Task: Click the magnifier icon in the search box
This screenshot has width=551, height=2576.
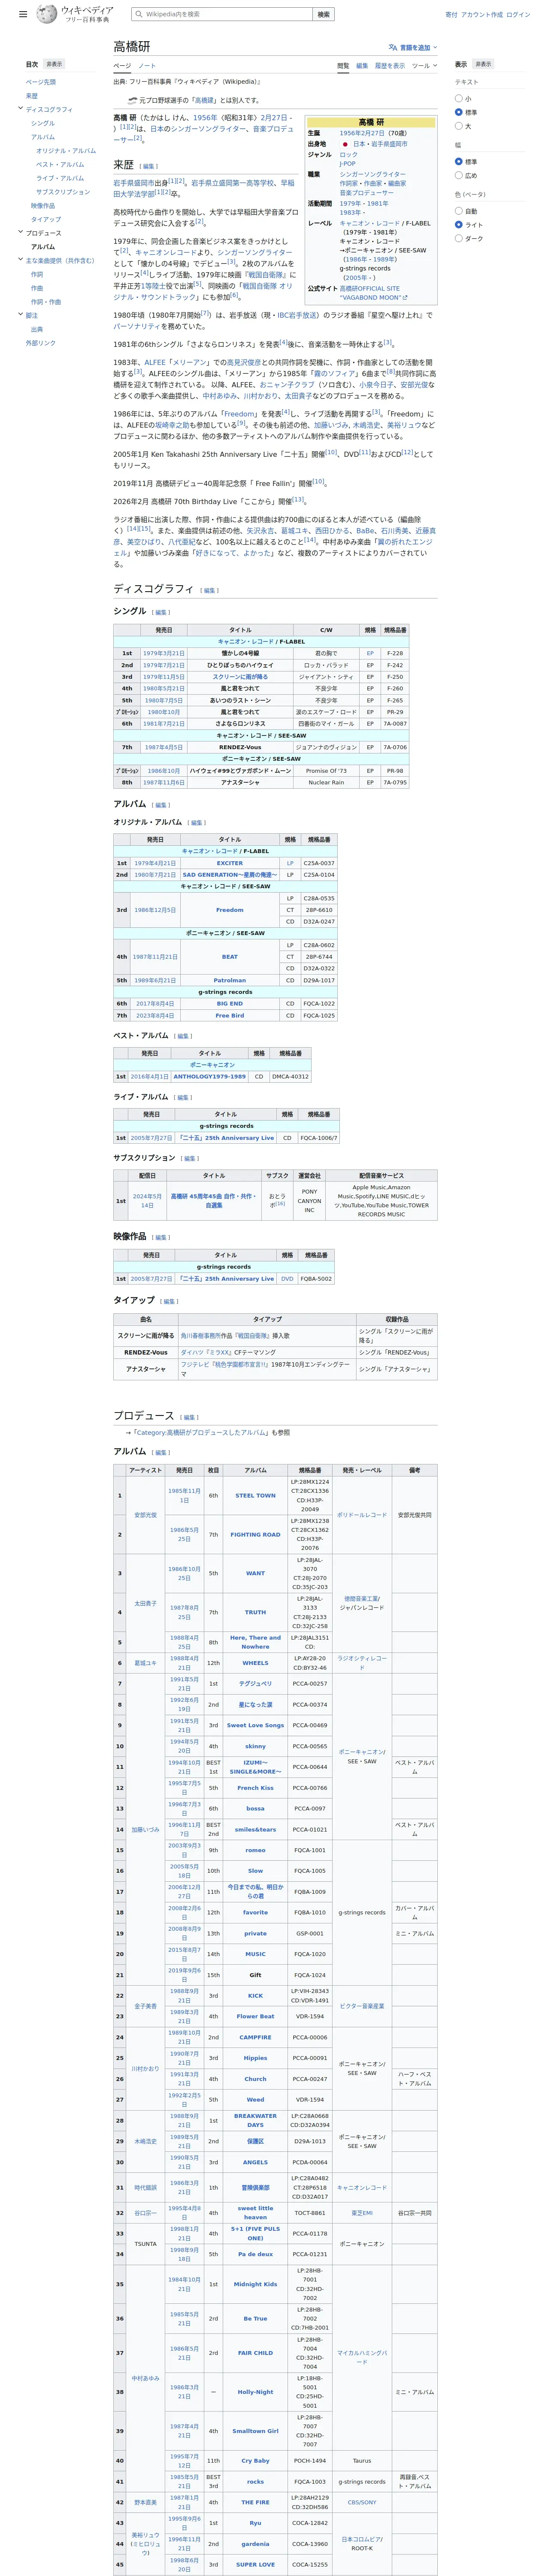Action: click(138, 15)
